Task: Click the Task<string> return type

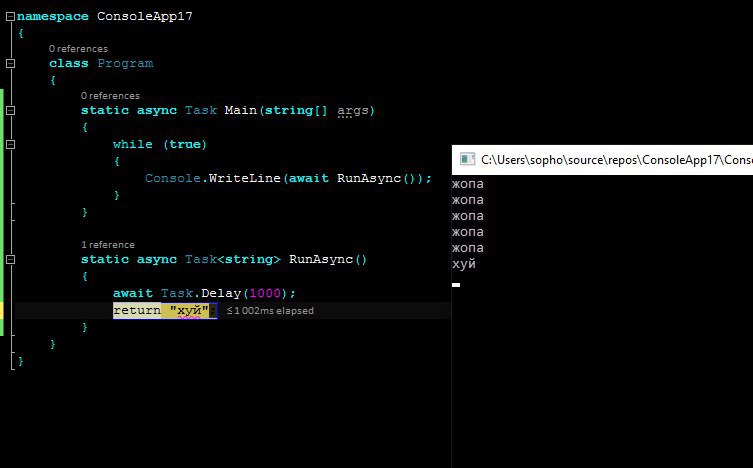Action: pos(233,260)
